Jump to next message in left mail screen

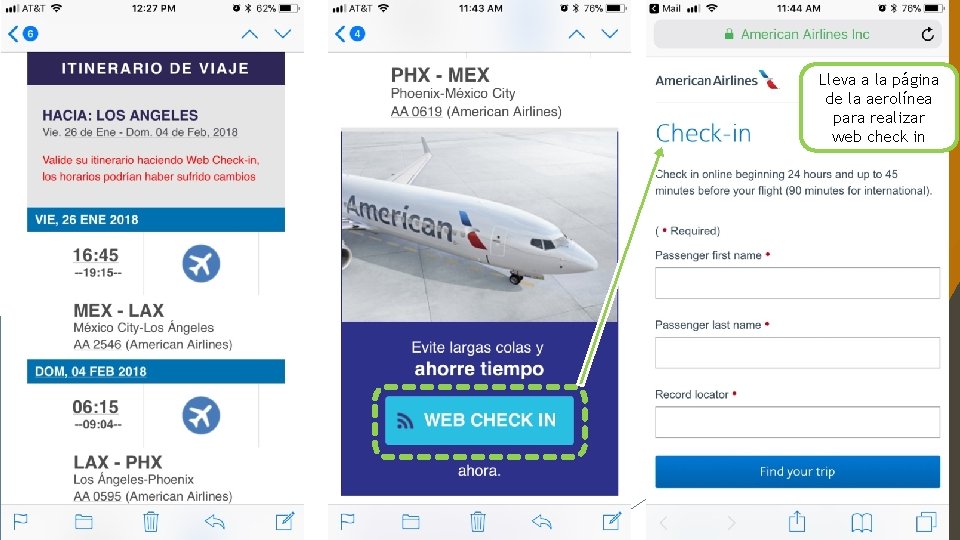(x=283, y=34)
